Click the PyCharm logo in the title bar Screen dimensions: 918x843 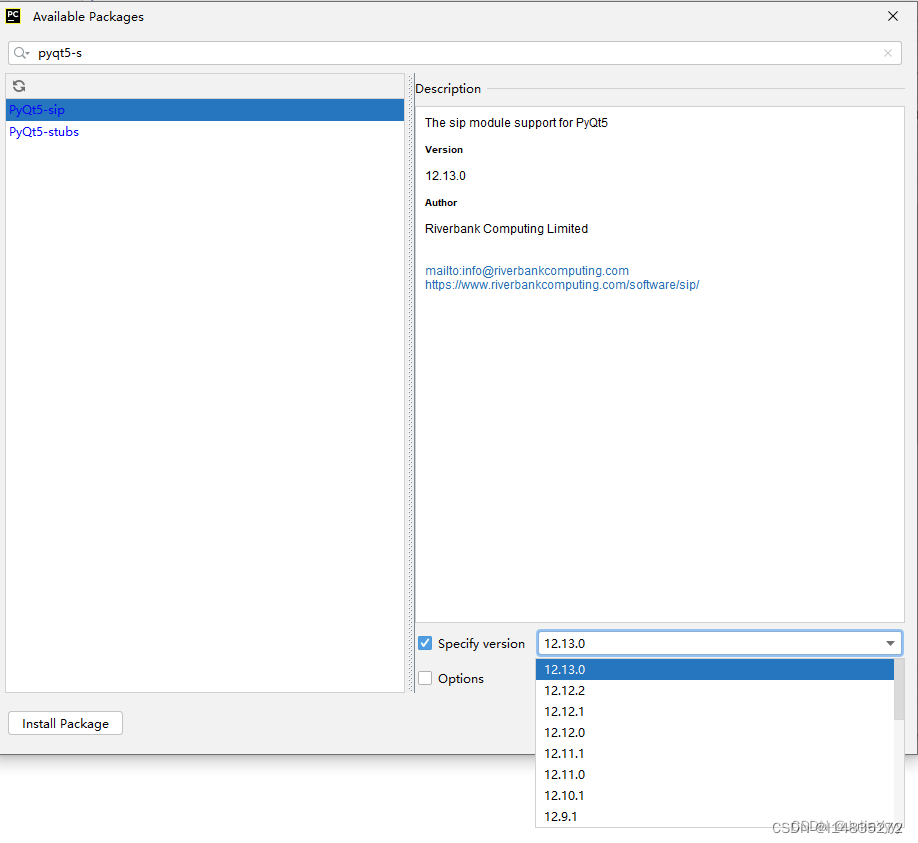pyautogui.click(x=13, y=16)
